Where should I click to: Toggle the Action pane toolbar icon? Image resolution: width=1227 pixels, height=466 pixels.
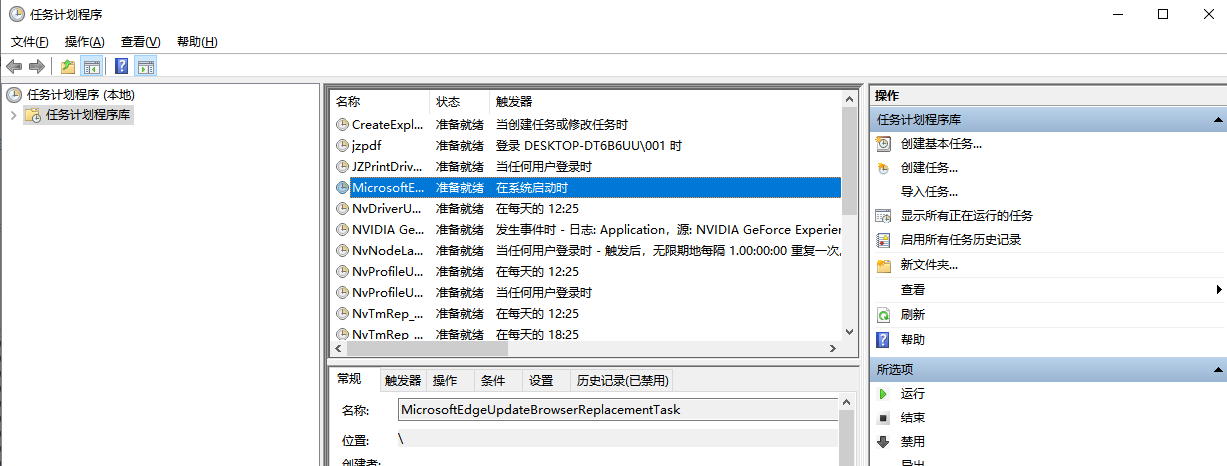tap(146, 67)
